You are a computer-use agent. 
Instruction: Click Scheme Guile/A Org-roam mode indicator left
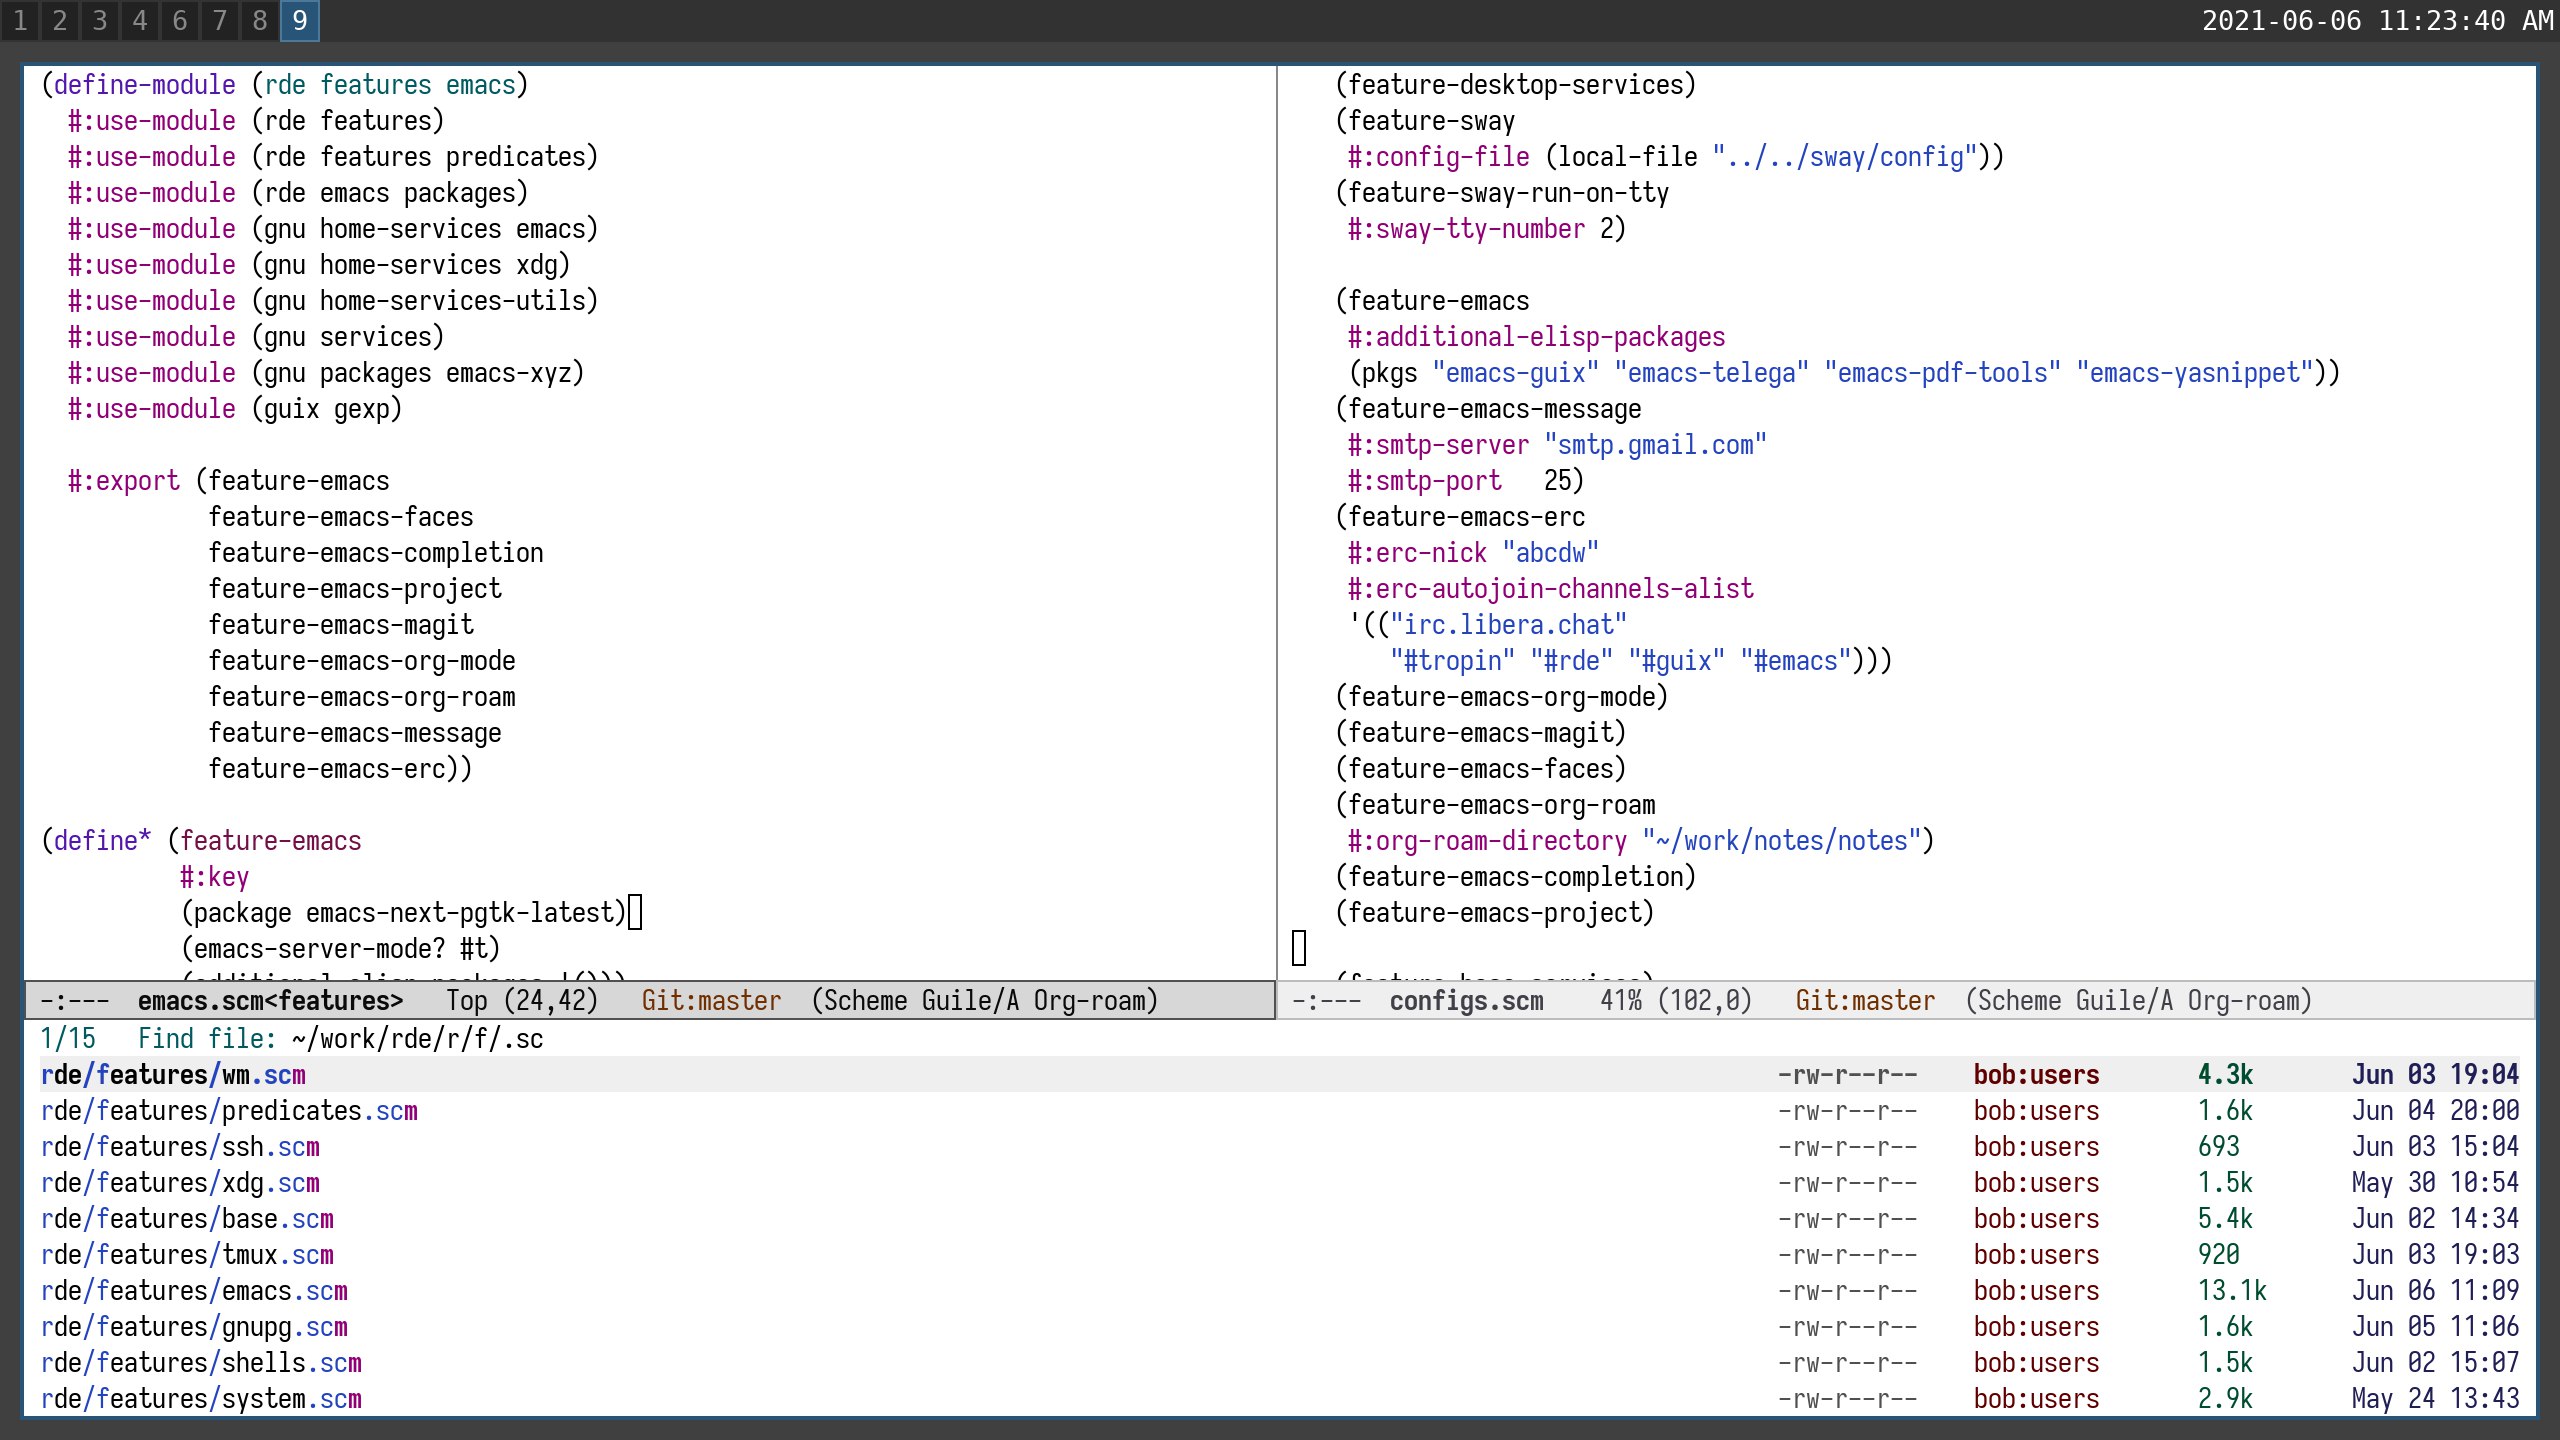(x=984, y=1001)
